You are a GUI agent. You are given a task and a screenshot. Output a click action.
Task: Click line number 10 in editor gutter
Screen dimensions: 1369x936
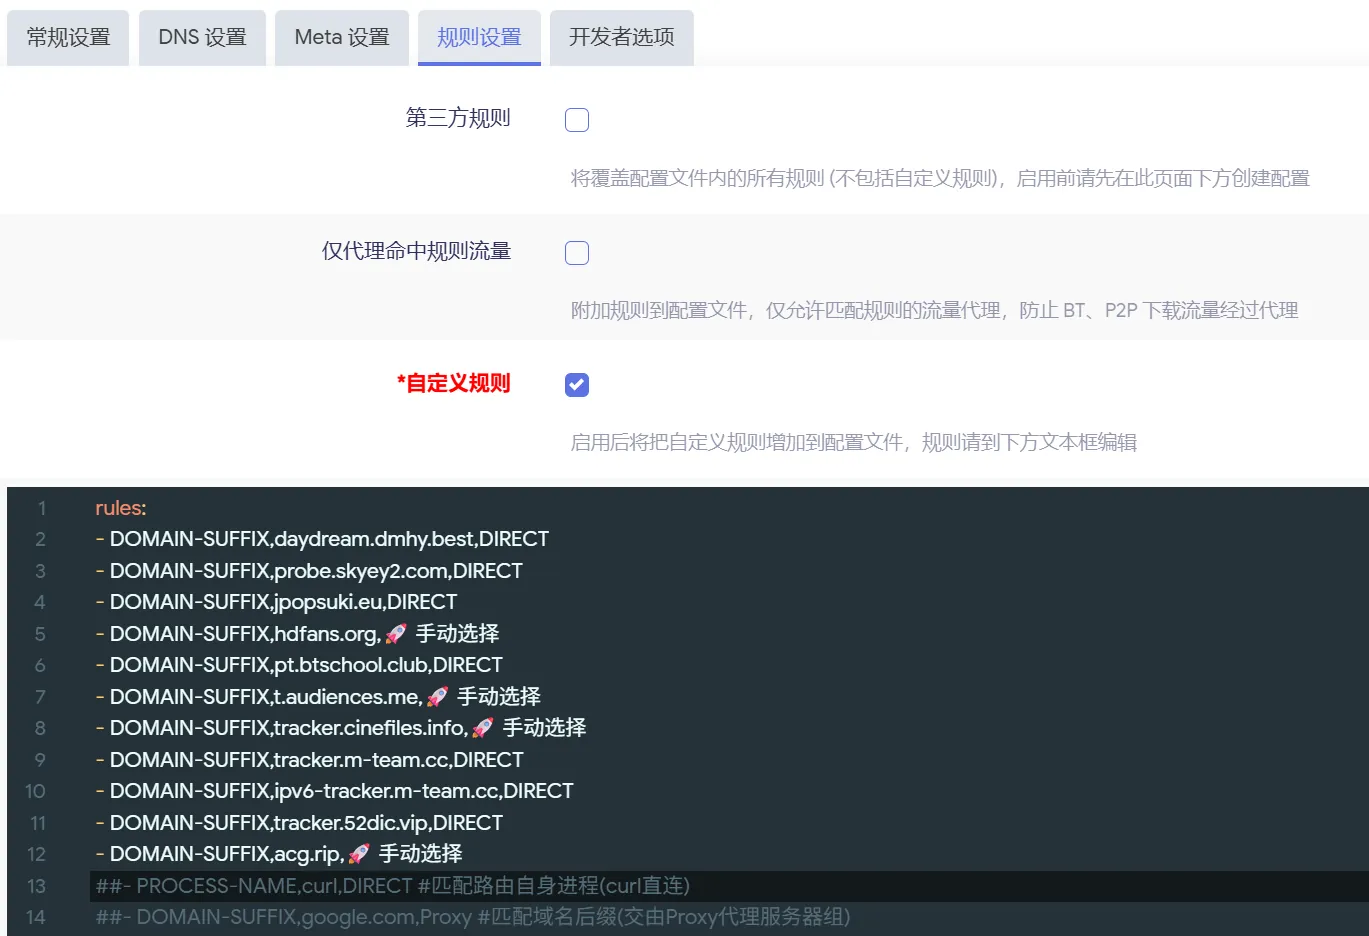(35, 792)
